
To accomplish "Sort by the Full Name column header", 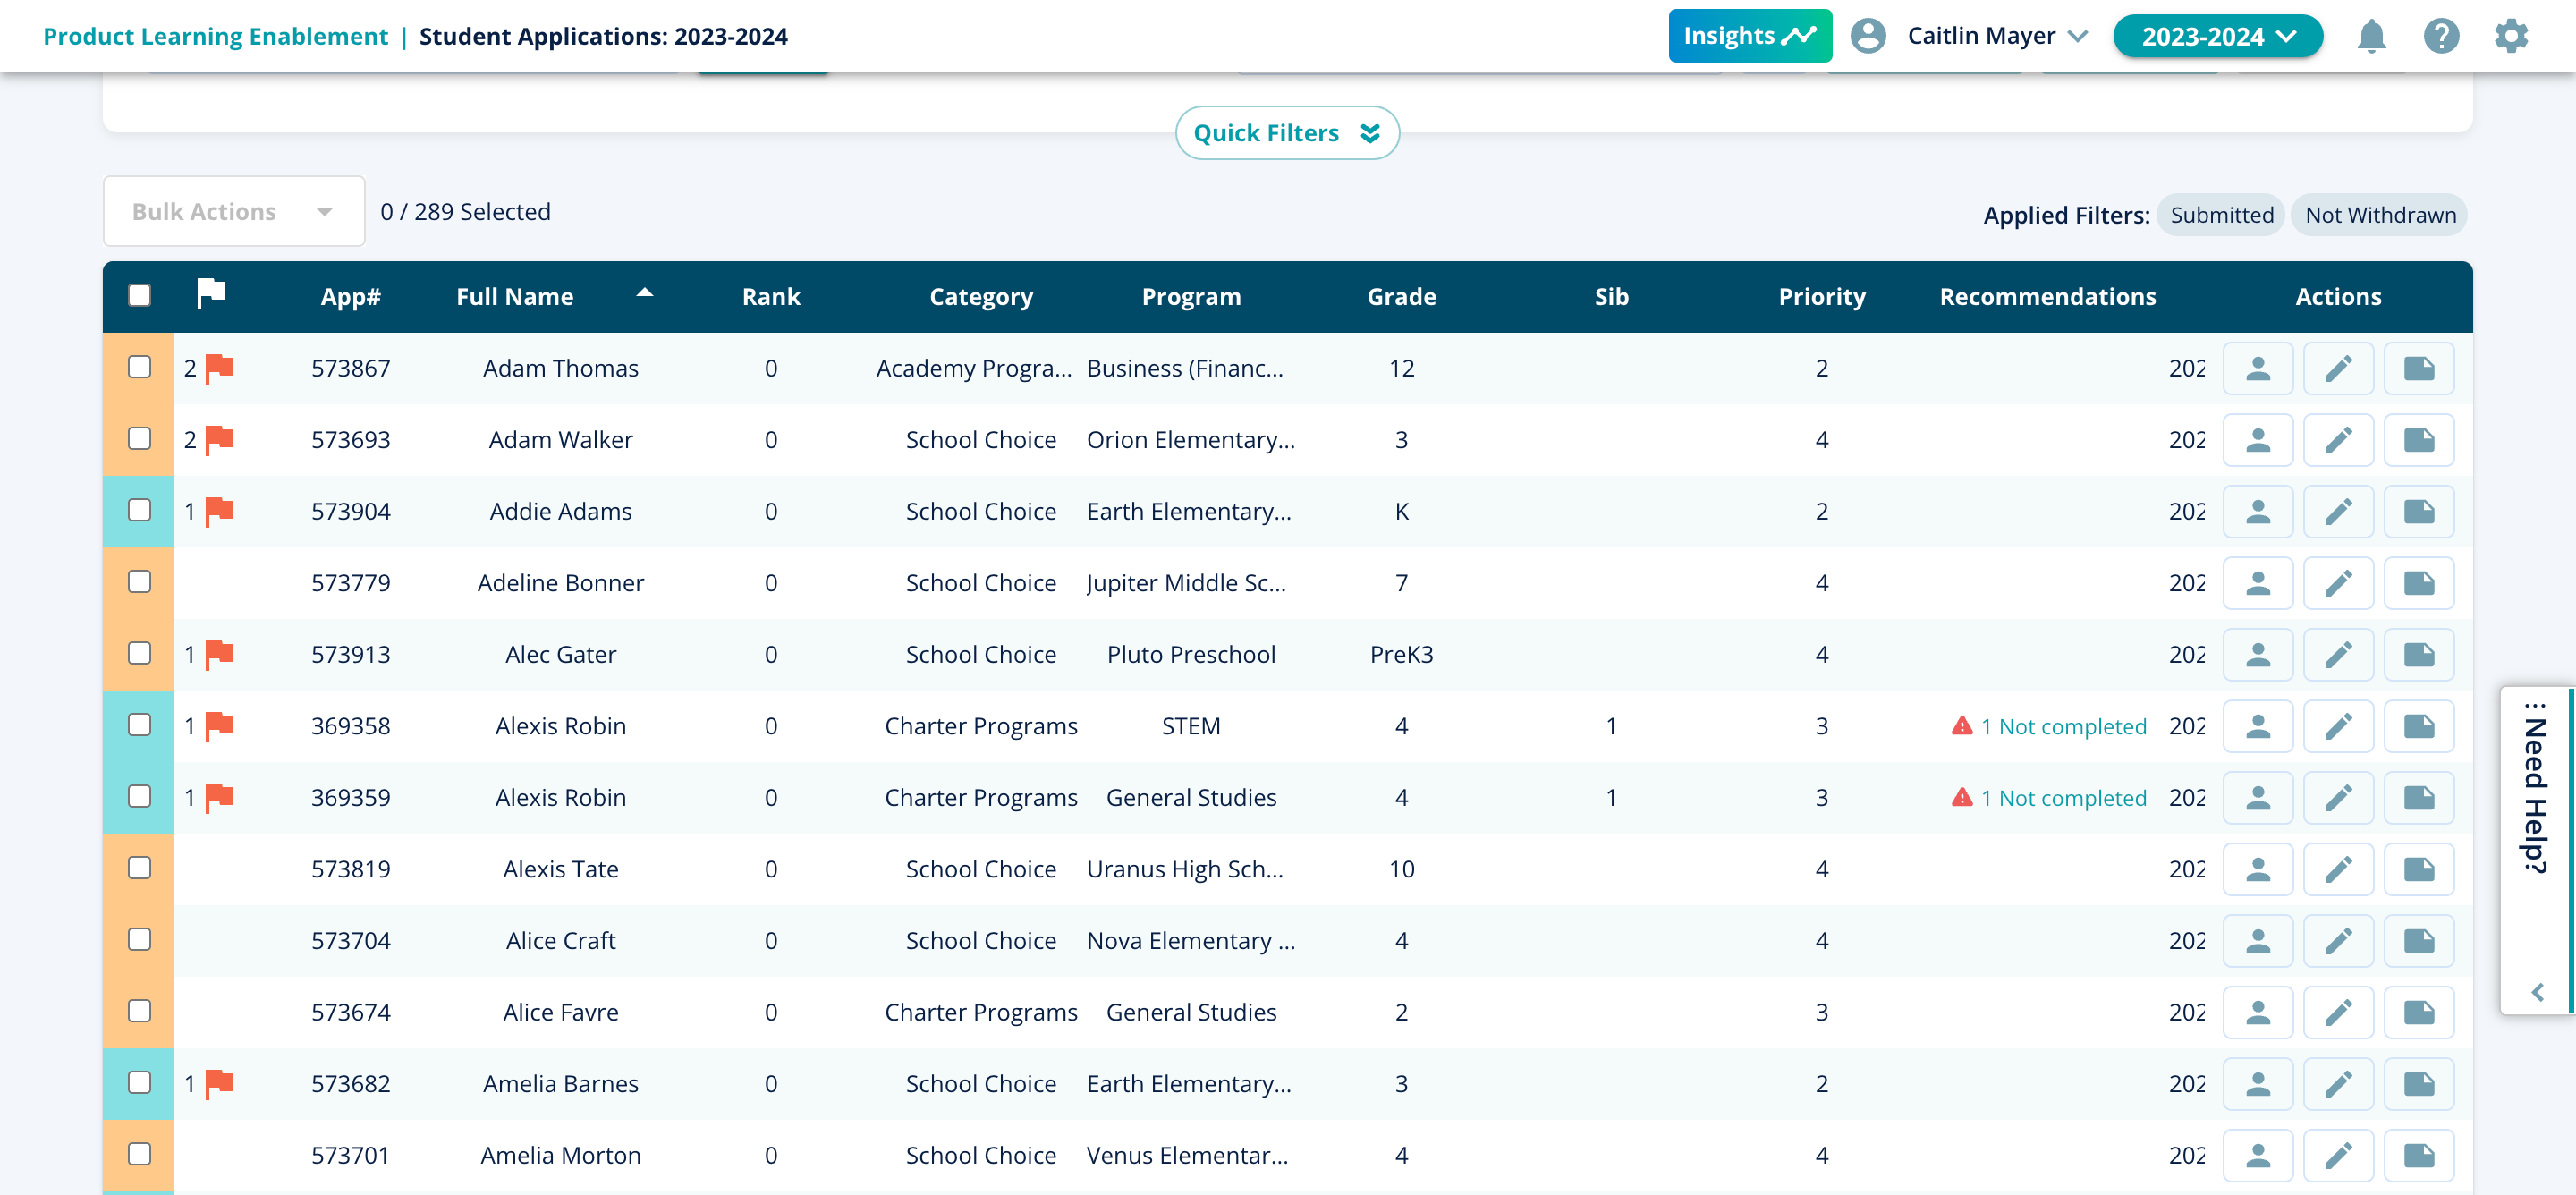I will 514,297.
